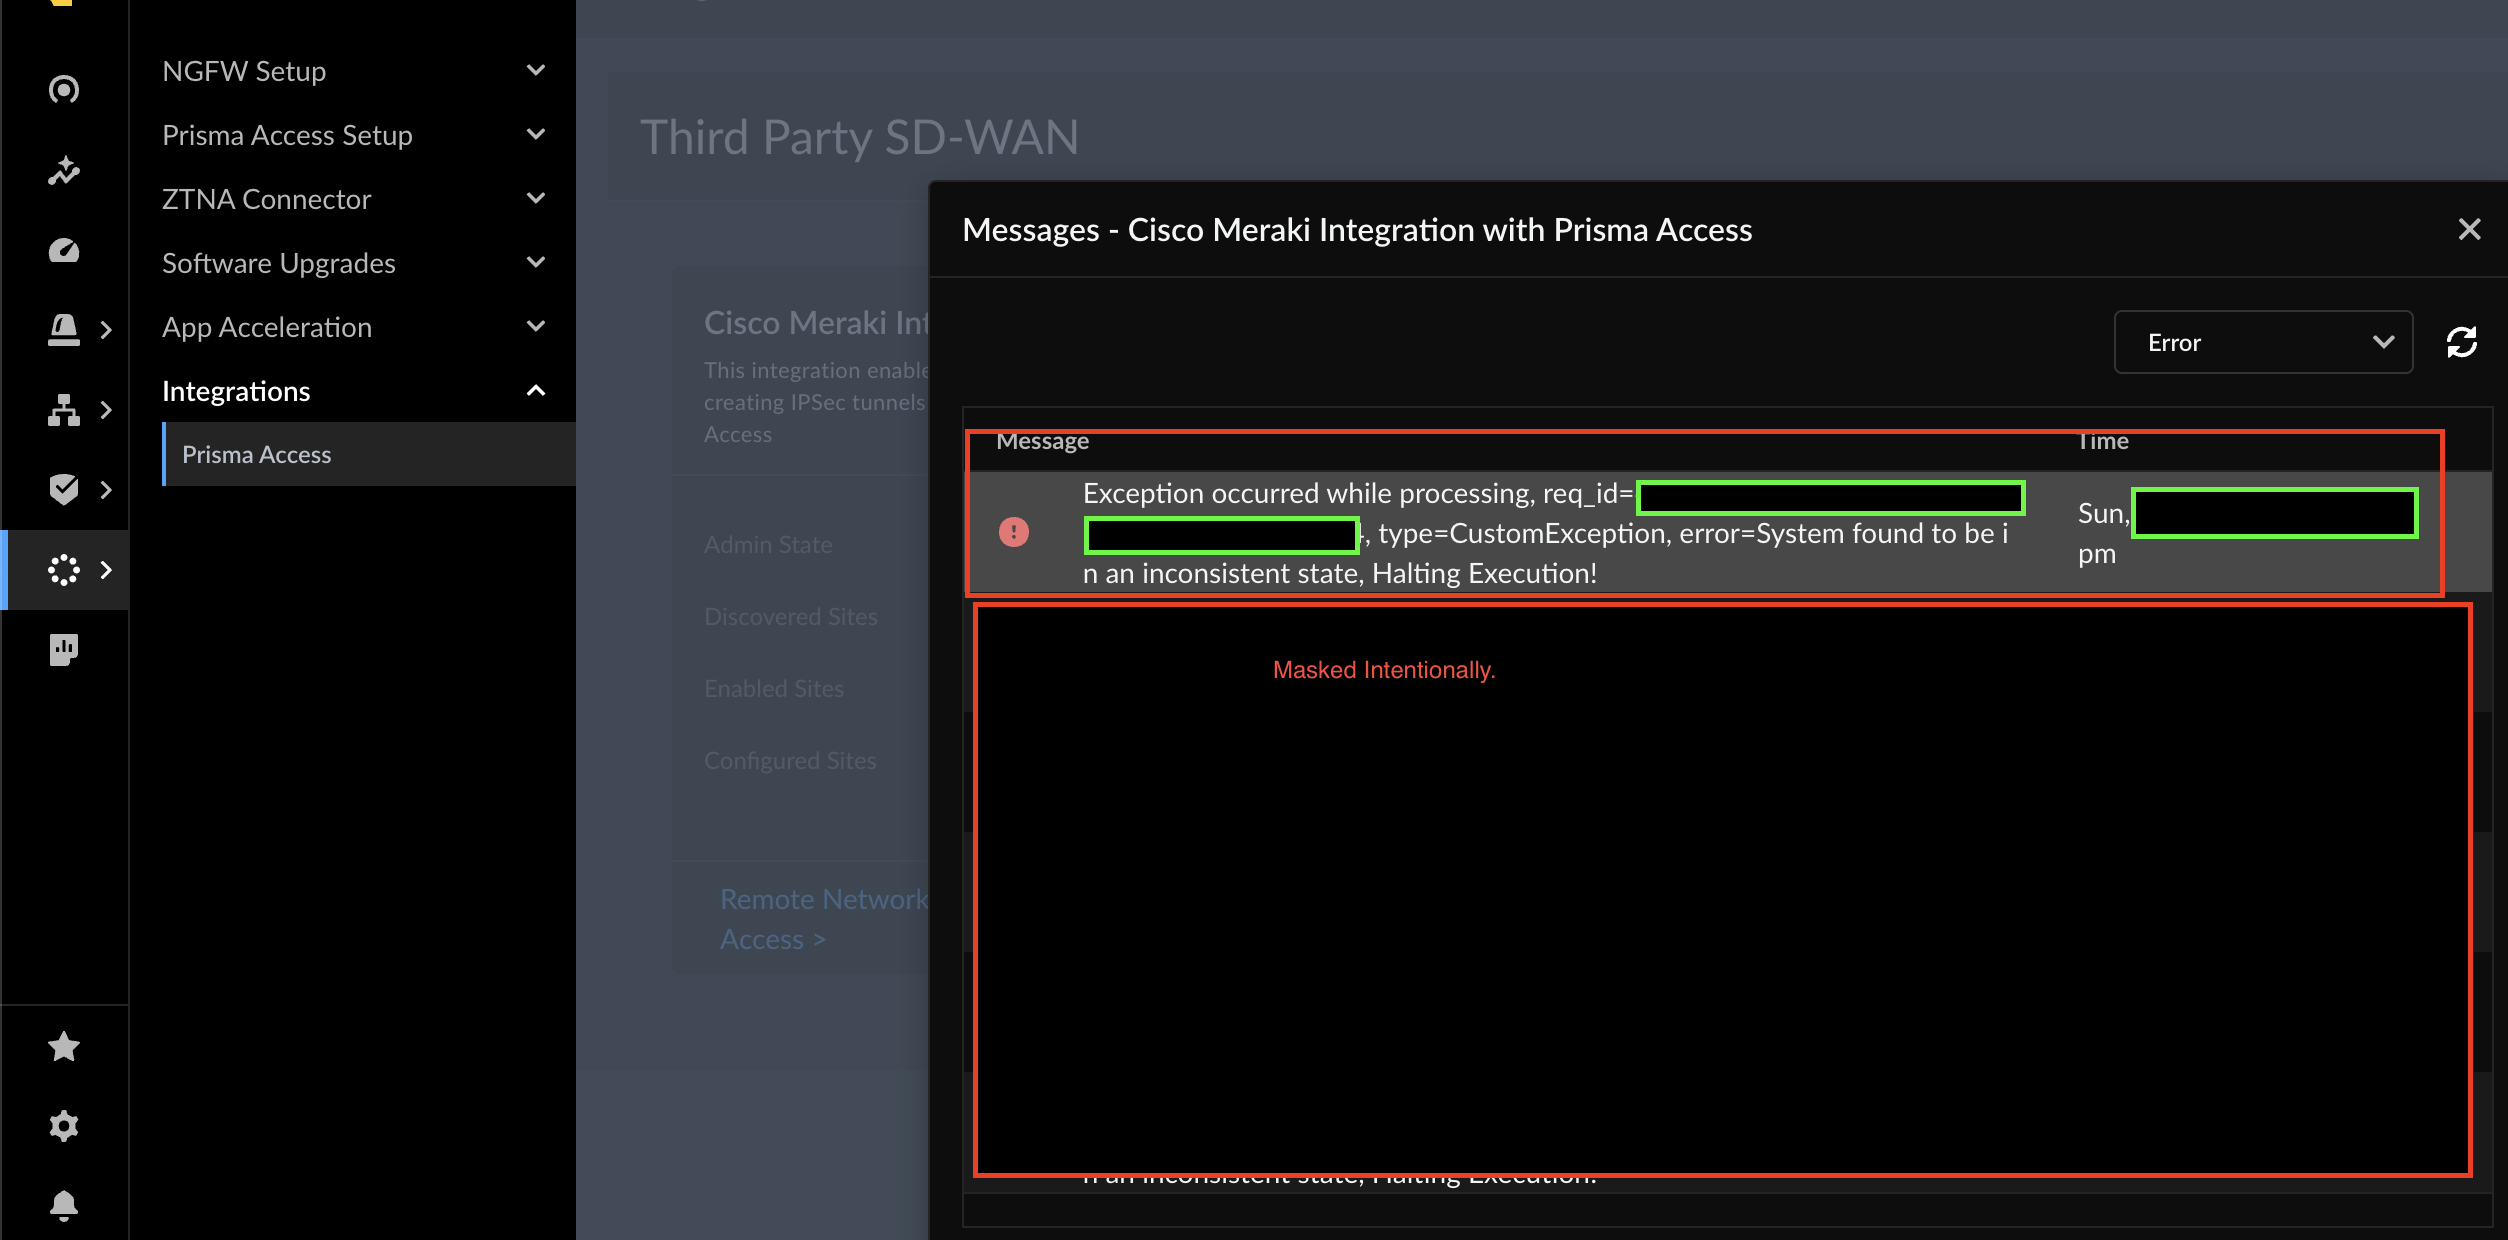2508x1240 pixels.
Task: Click the refresh messages icon
Action: tap(2461, 342)
